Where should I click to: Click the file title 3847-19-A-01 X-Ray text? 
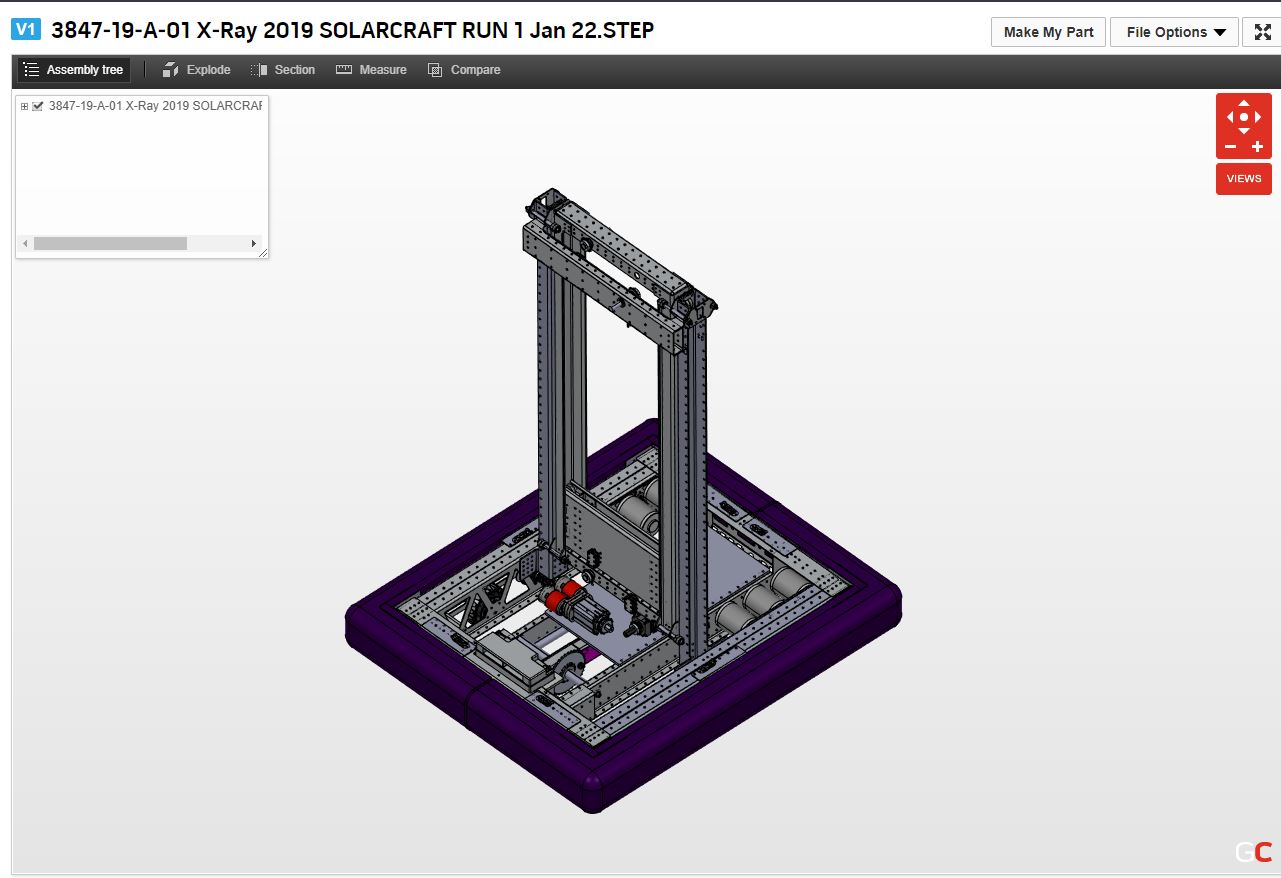point(352,30)
